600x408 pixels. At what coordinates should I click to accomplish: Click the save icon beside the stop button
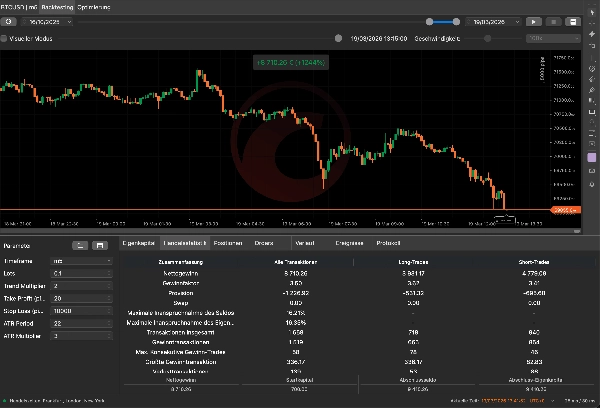[573, 22]
